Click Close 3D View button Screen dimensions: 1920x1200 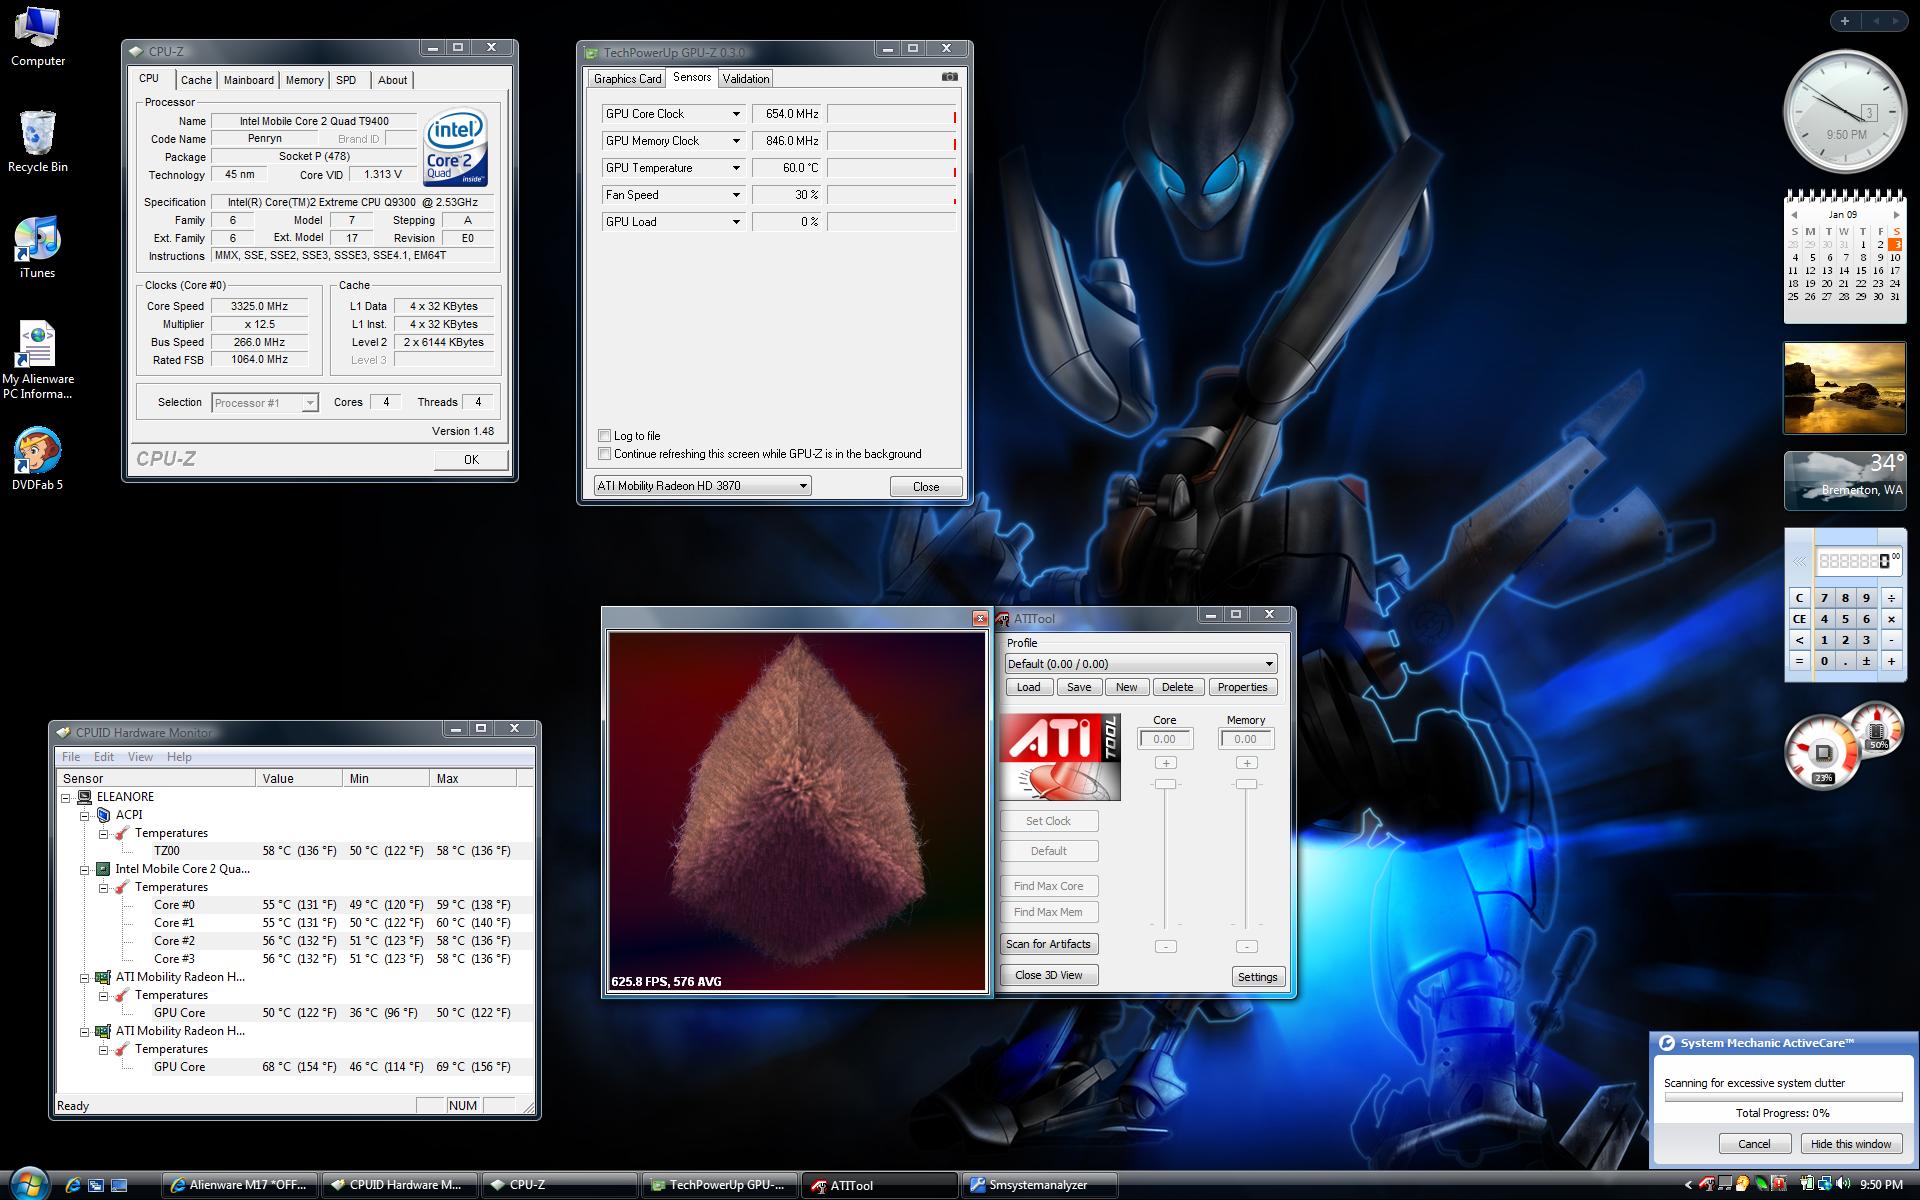click(1048, 975)
